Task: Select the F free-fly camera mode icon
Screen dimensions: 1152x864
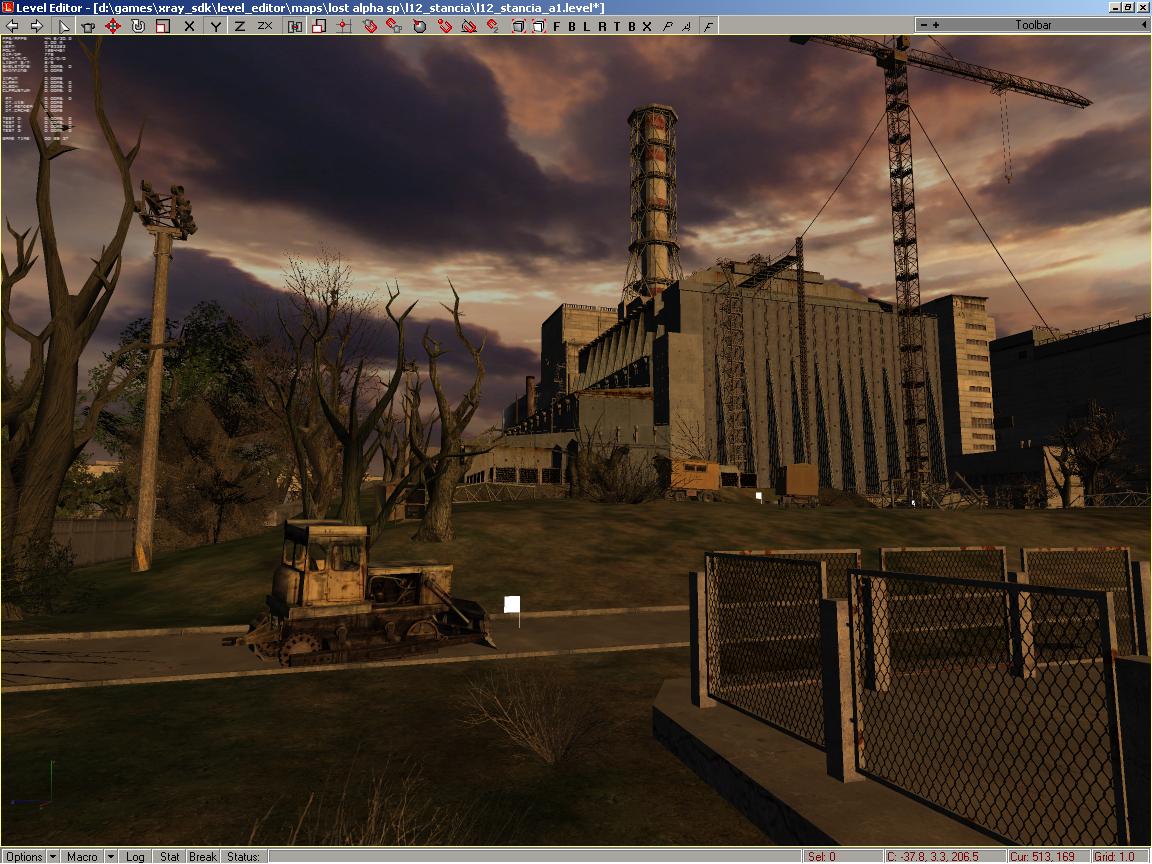Action: (708, 26)
